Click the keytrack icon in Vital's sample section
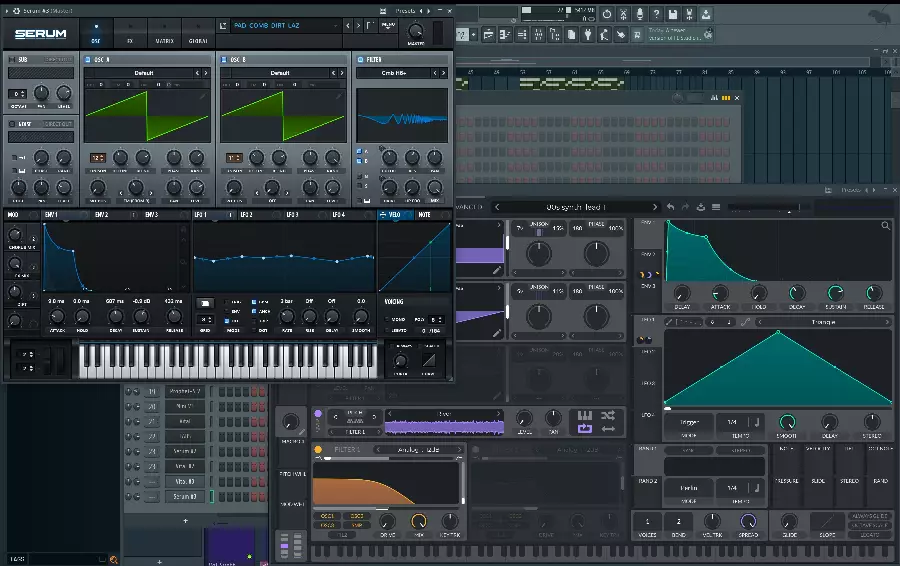Screen dimensions: 900x566 pos(585,415)
